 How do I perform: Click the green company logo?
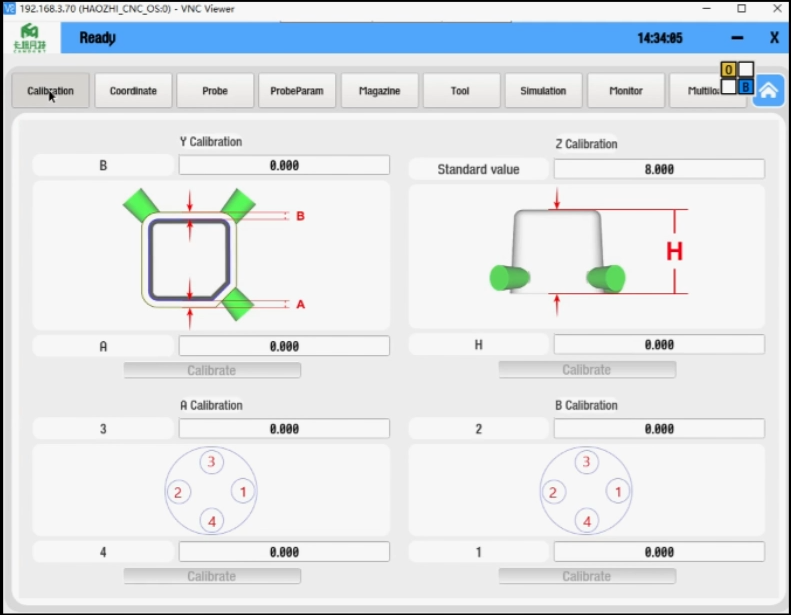tap(29, 38)
